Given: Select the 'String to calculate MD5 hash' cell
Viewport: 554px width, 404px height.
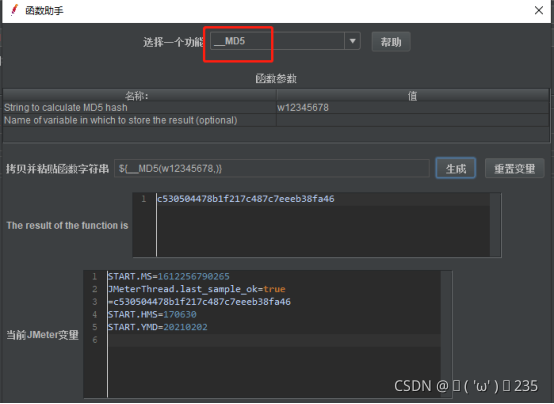Looking at the screenshot, I should click(x=140, y=107).
